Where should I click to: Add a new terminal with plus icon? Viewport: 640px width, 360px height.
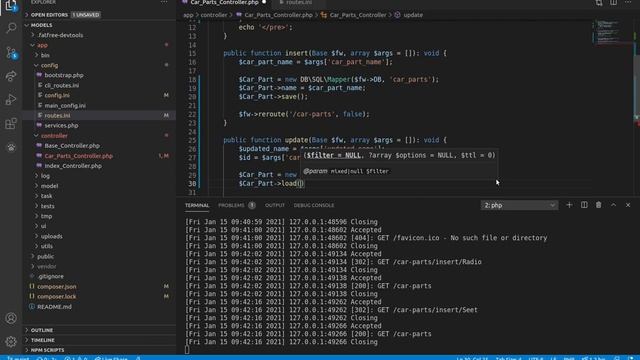pos(569,205)
